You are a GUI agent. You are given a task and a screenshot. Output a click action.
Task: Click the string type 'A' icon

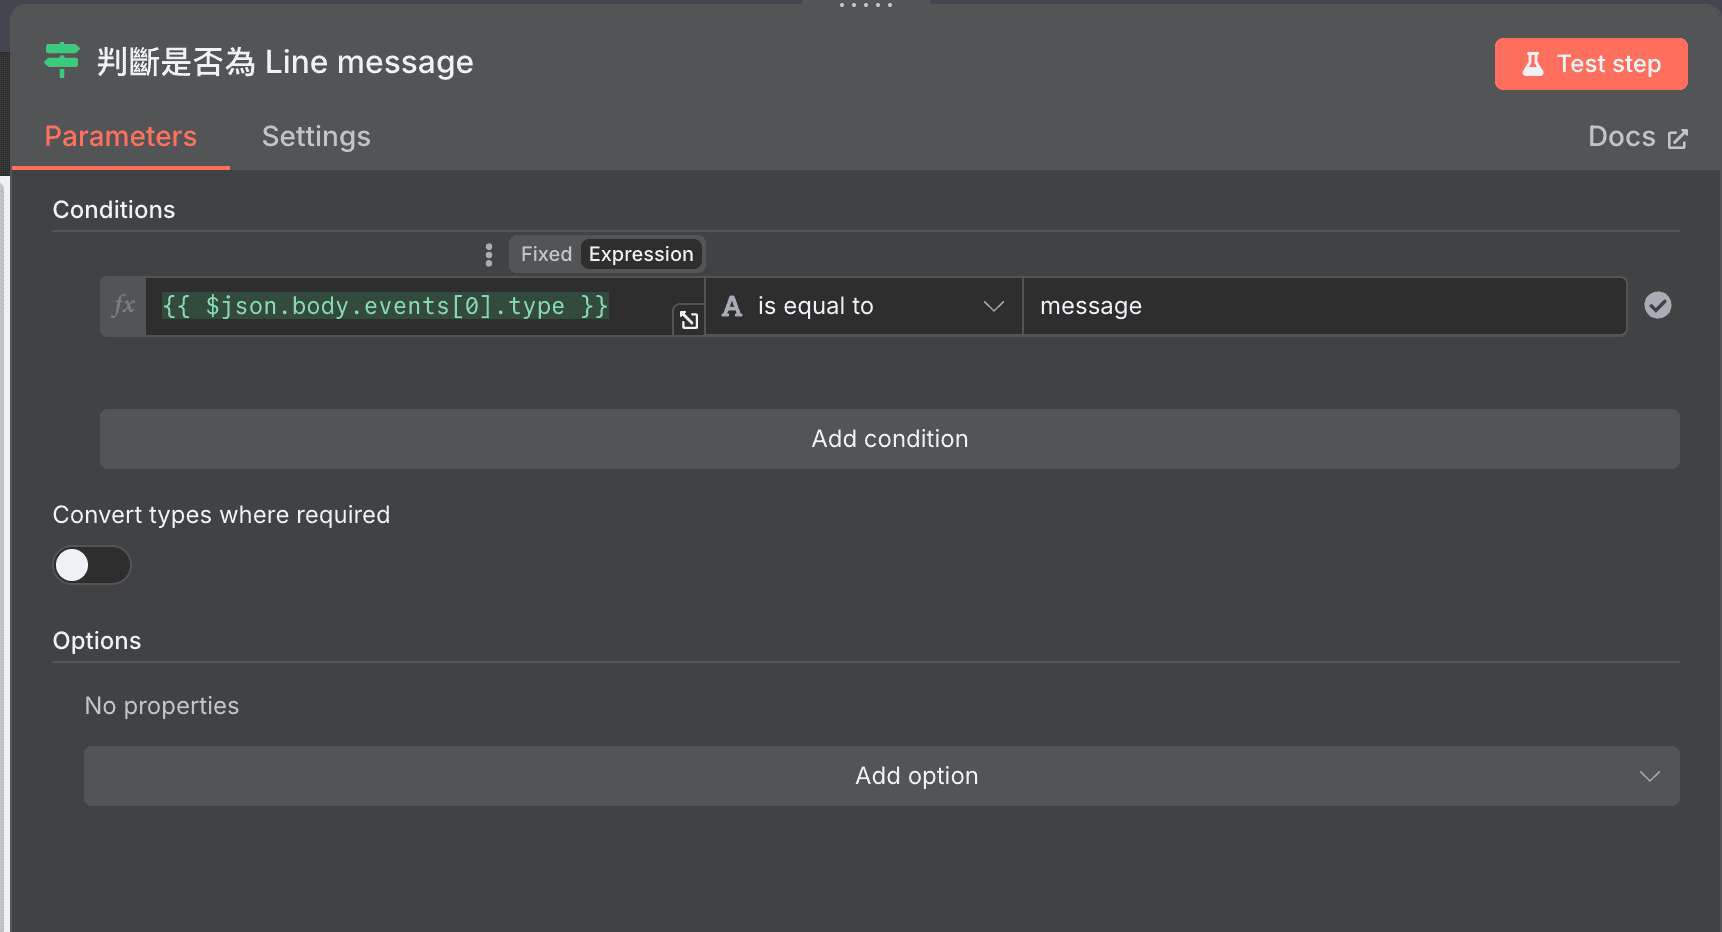coord(732,306)
